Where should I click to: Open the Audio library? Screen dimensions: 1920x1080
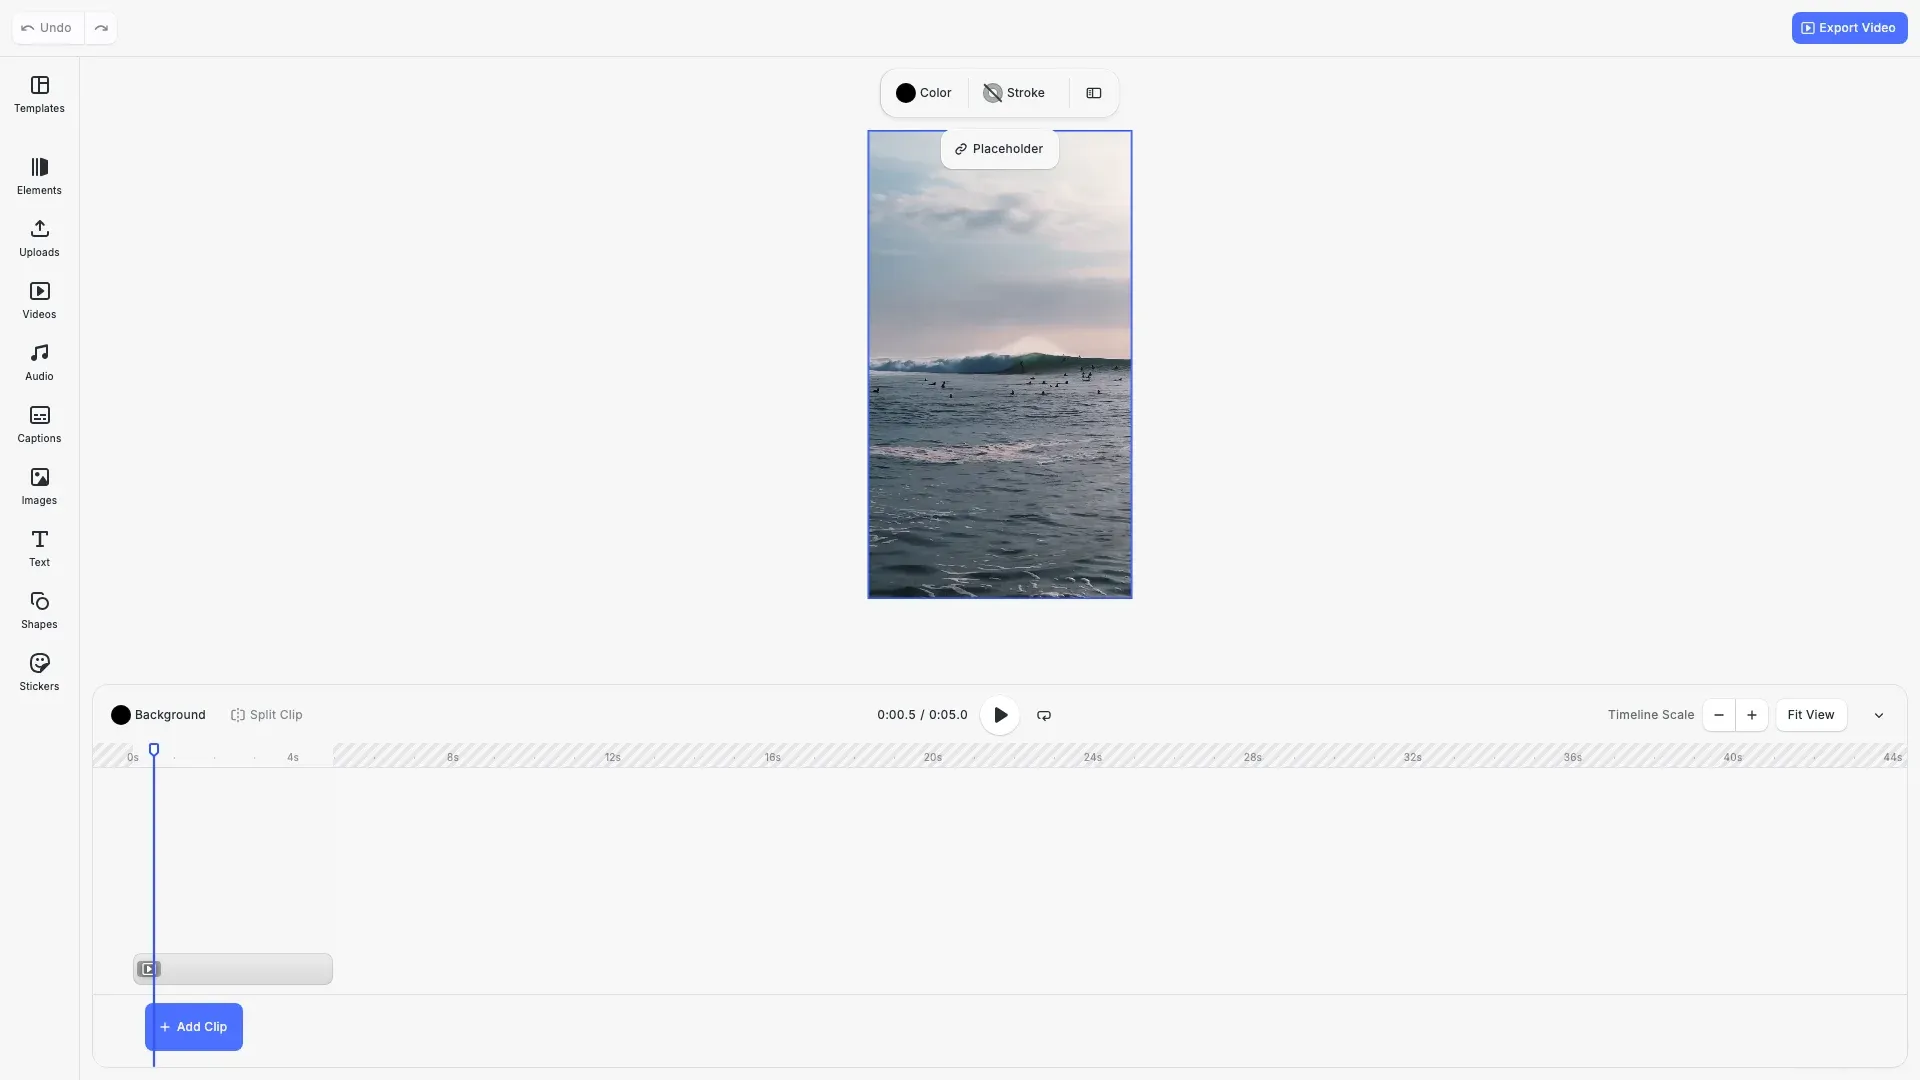[x=38, y=361]
